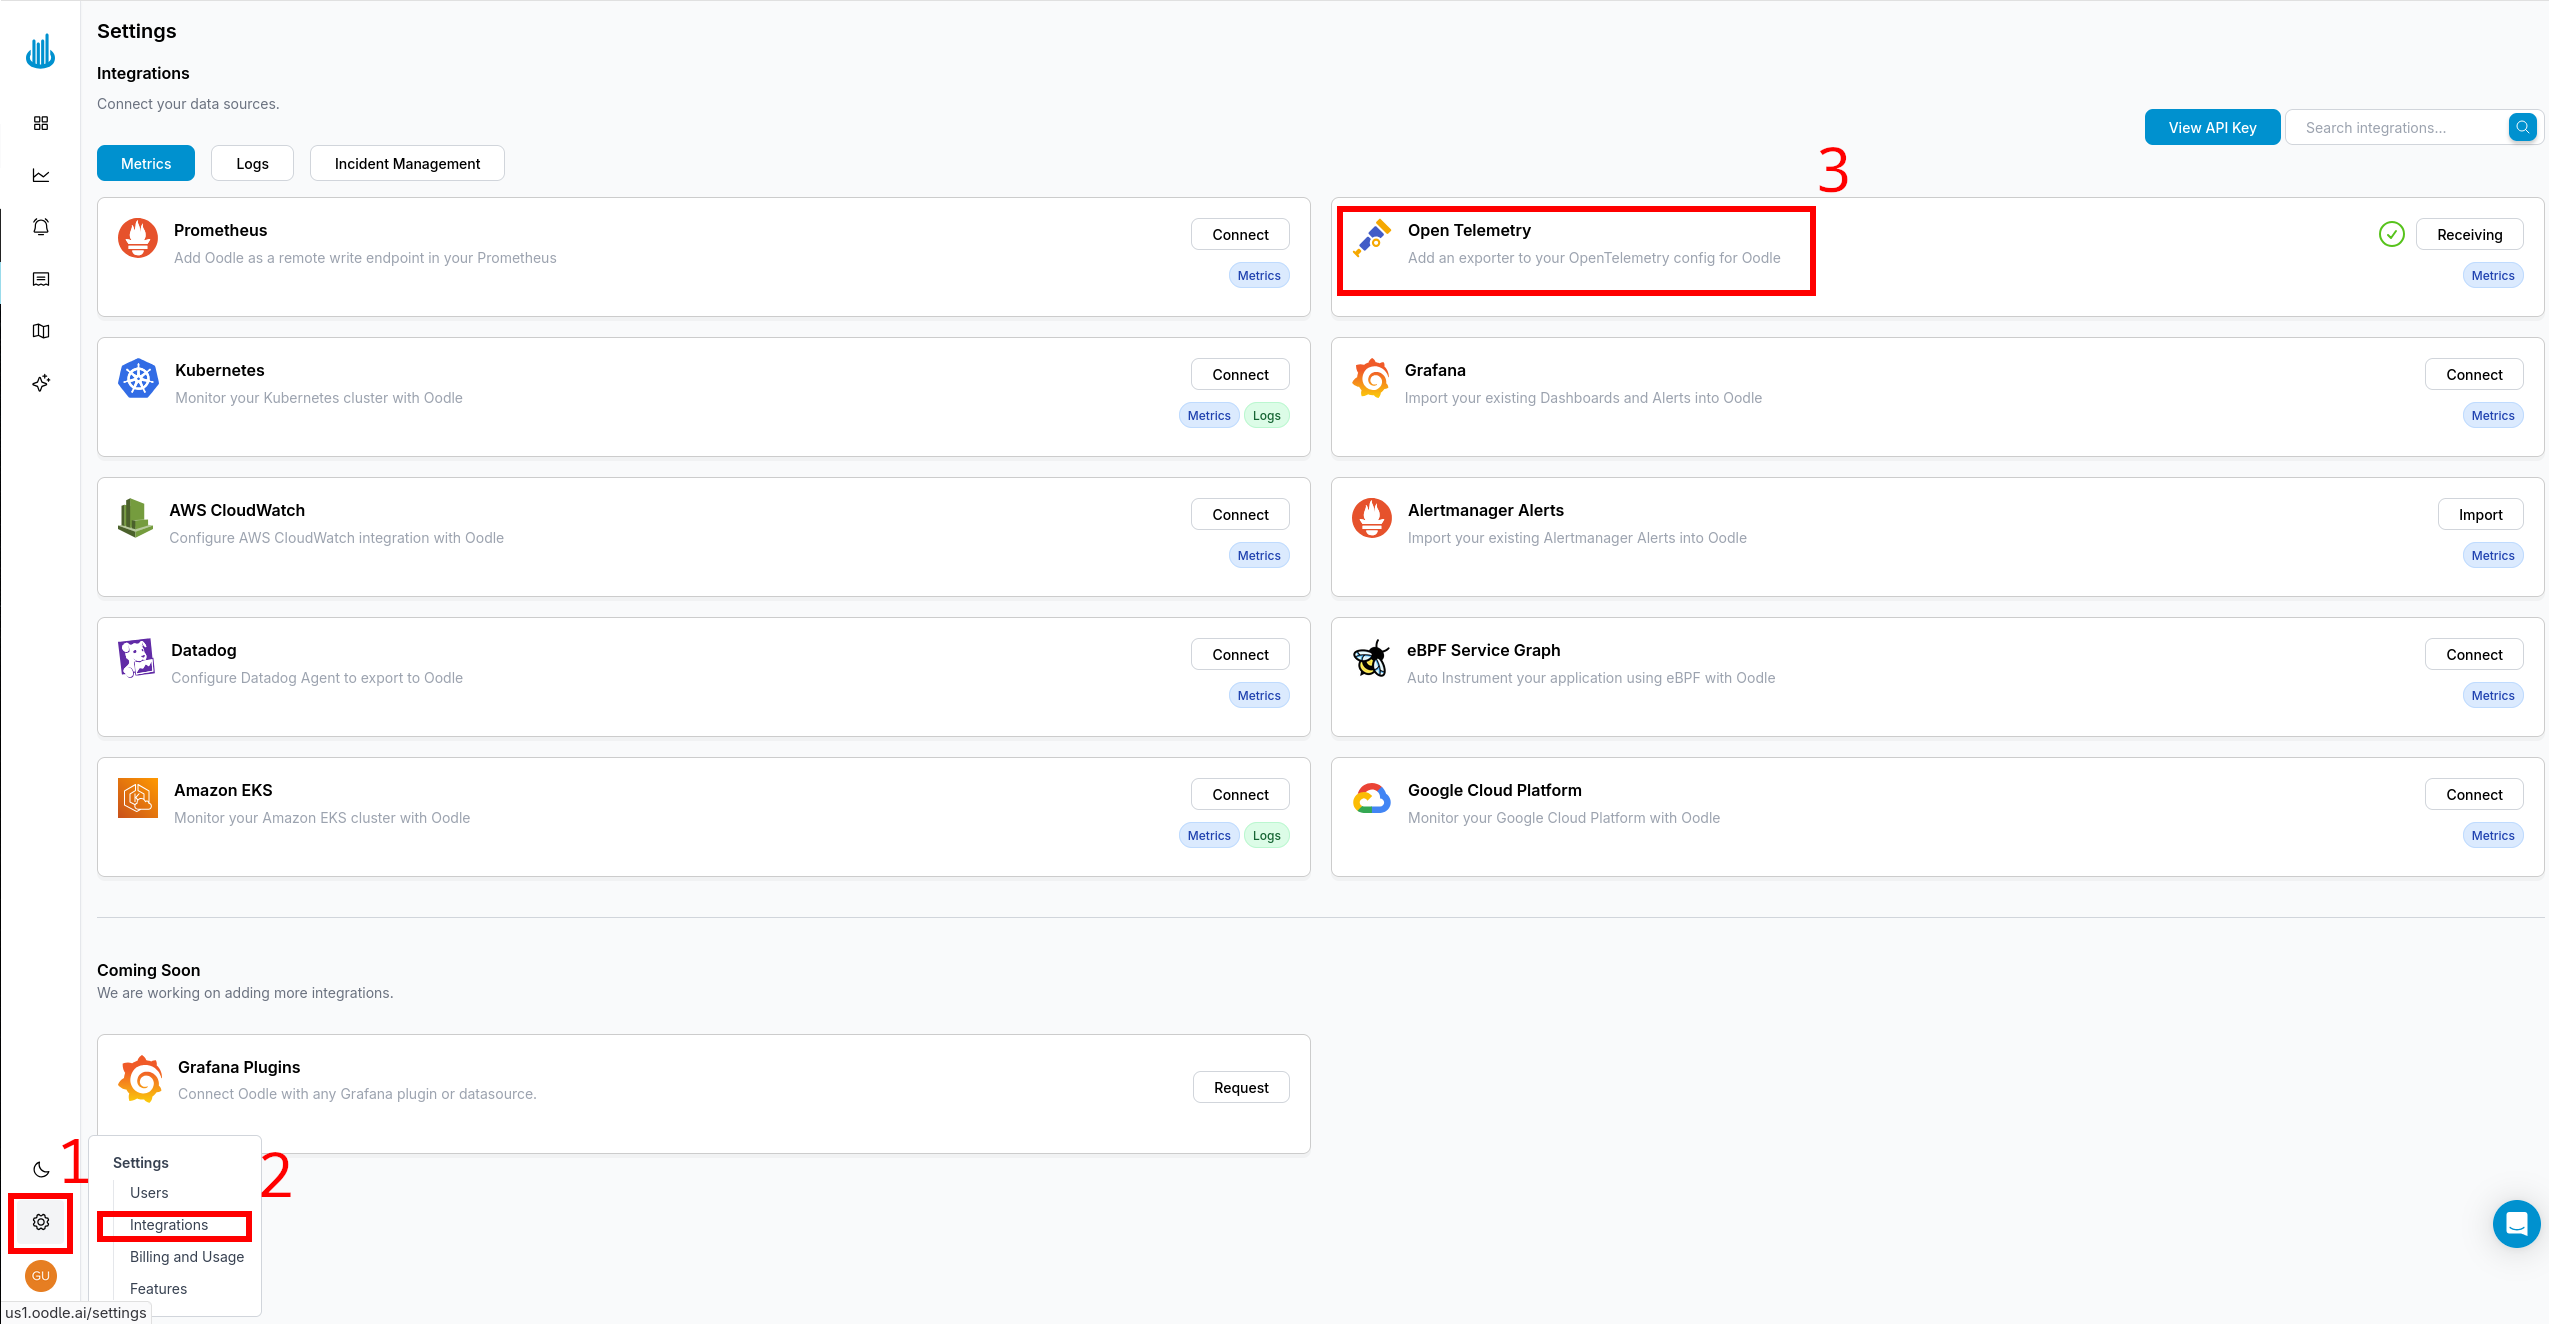
Task: Click the Google Cloud Platform logo
Action: tap(1372, 798)
